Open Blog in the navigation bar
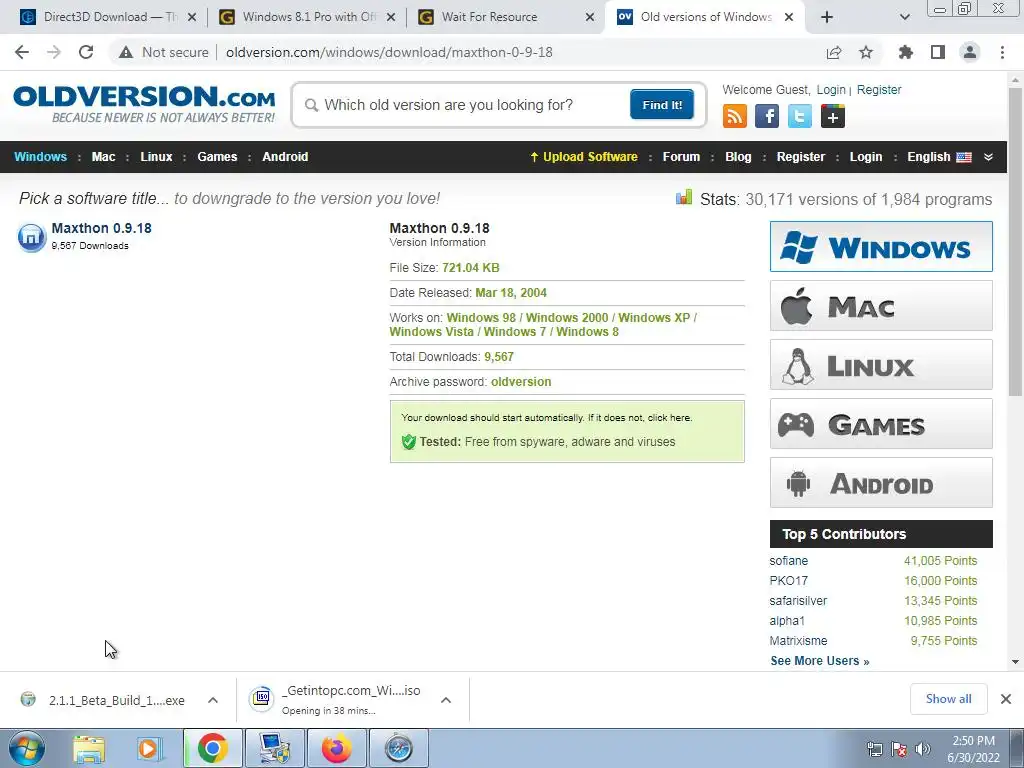1024x768 pixels. [738, 157]
